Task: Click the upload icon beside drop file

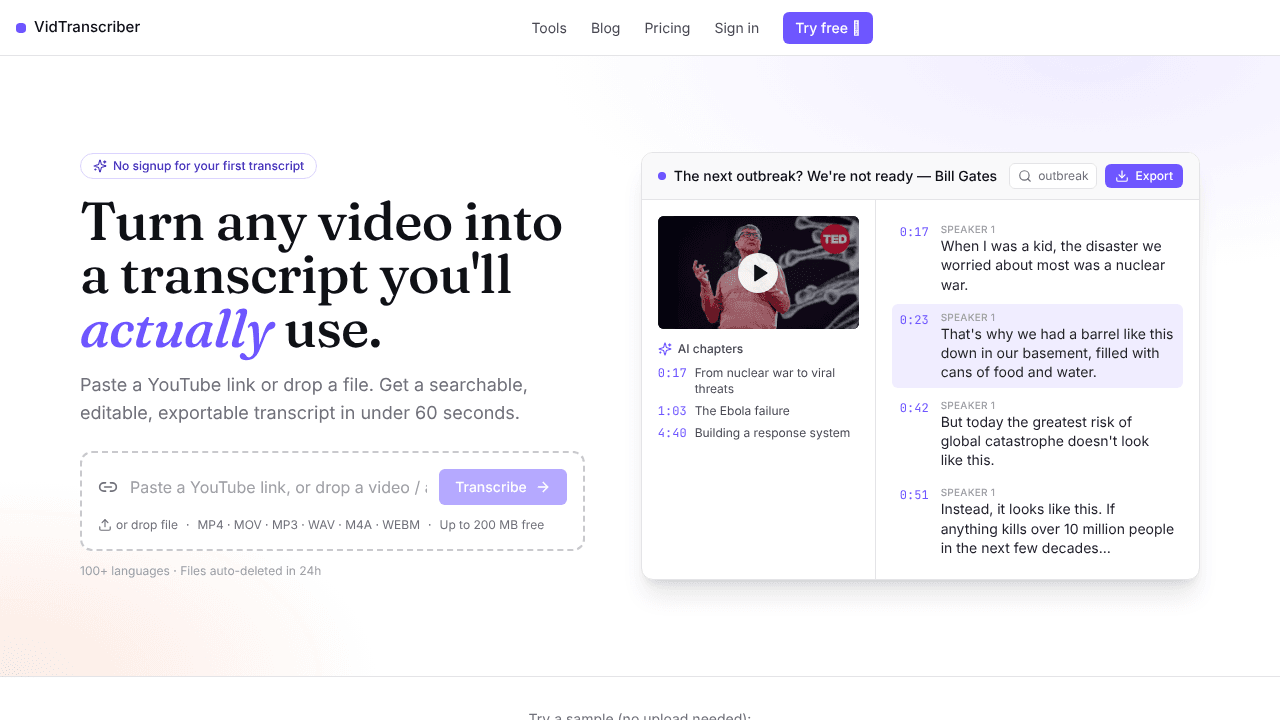Action: tap(105, 525)
